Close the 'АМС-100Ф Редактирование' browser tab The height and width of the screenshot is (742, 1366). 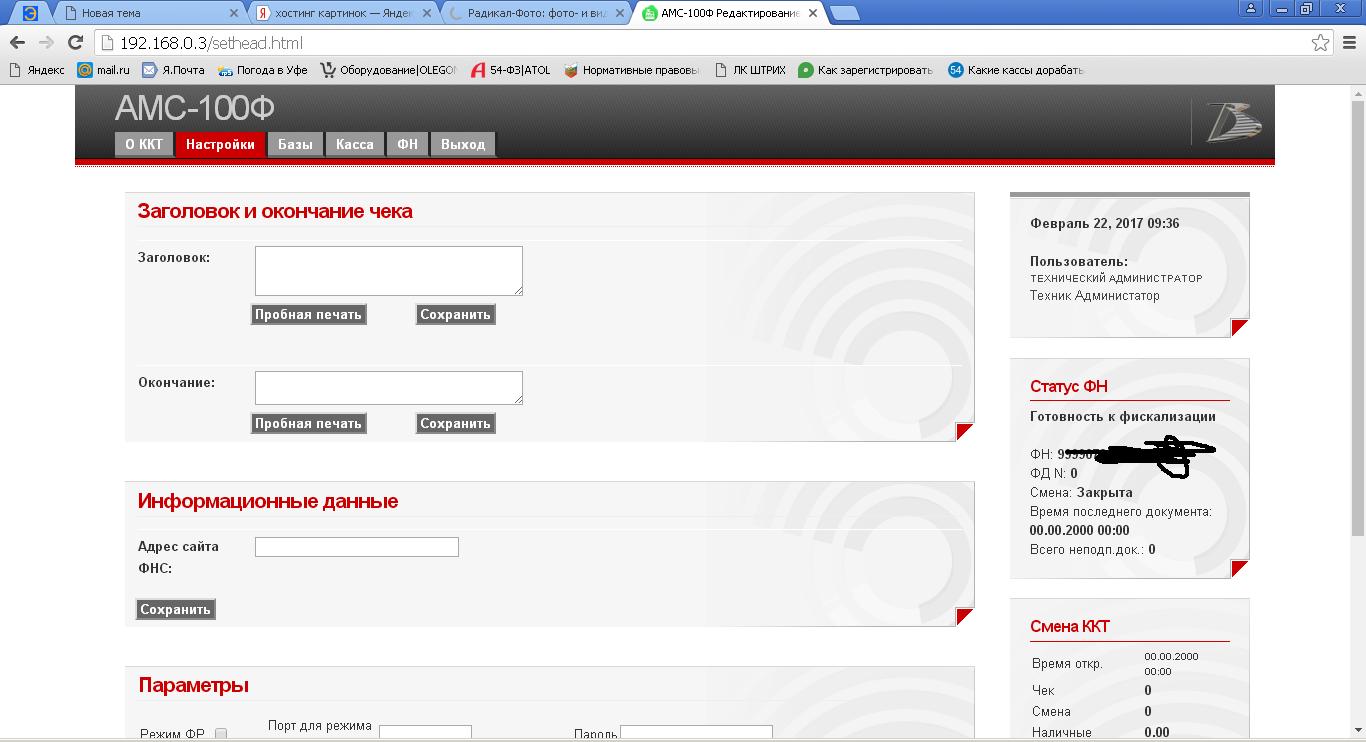pyautogui.click(x=812, y=13)
